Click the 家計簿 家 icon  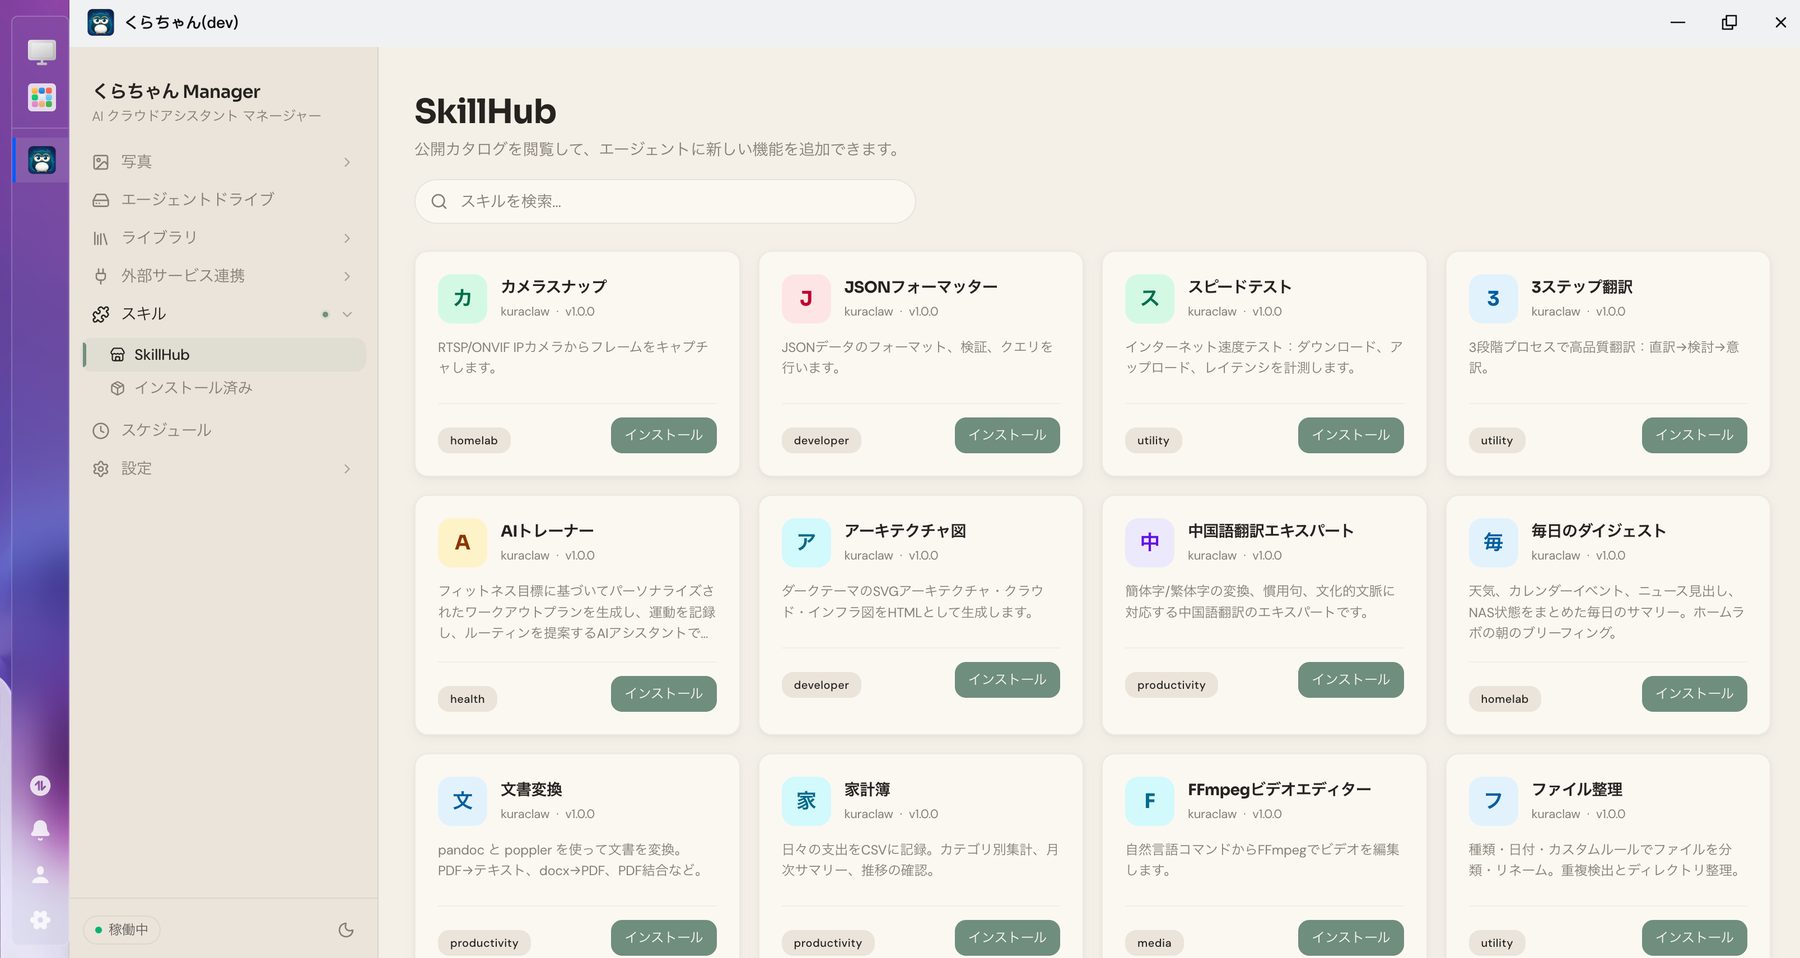(x=806, y=801)
